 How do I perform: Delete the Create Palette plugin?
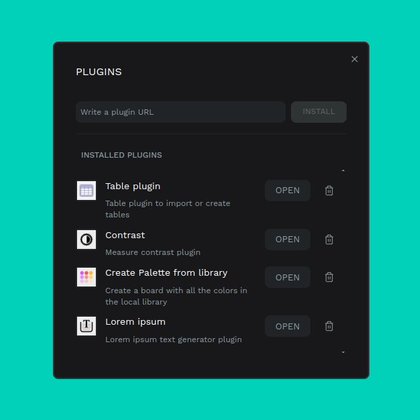(329, 277)
